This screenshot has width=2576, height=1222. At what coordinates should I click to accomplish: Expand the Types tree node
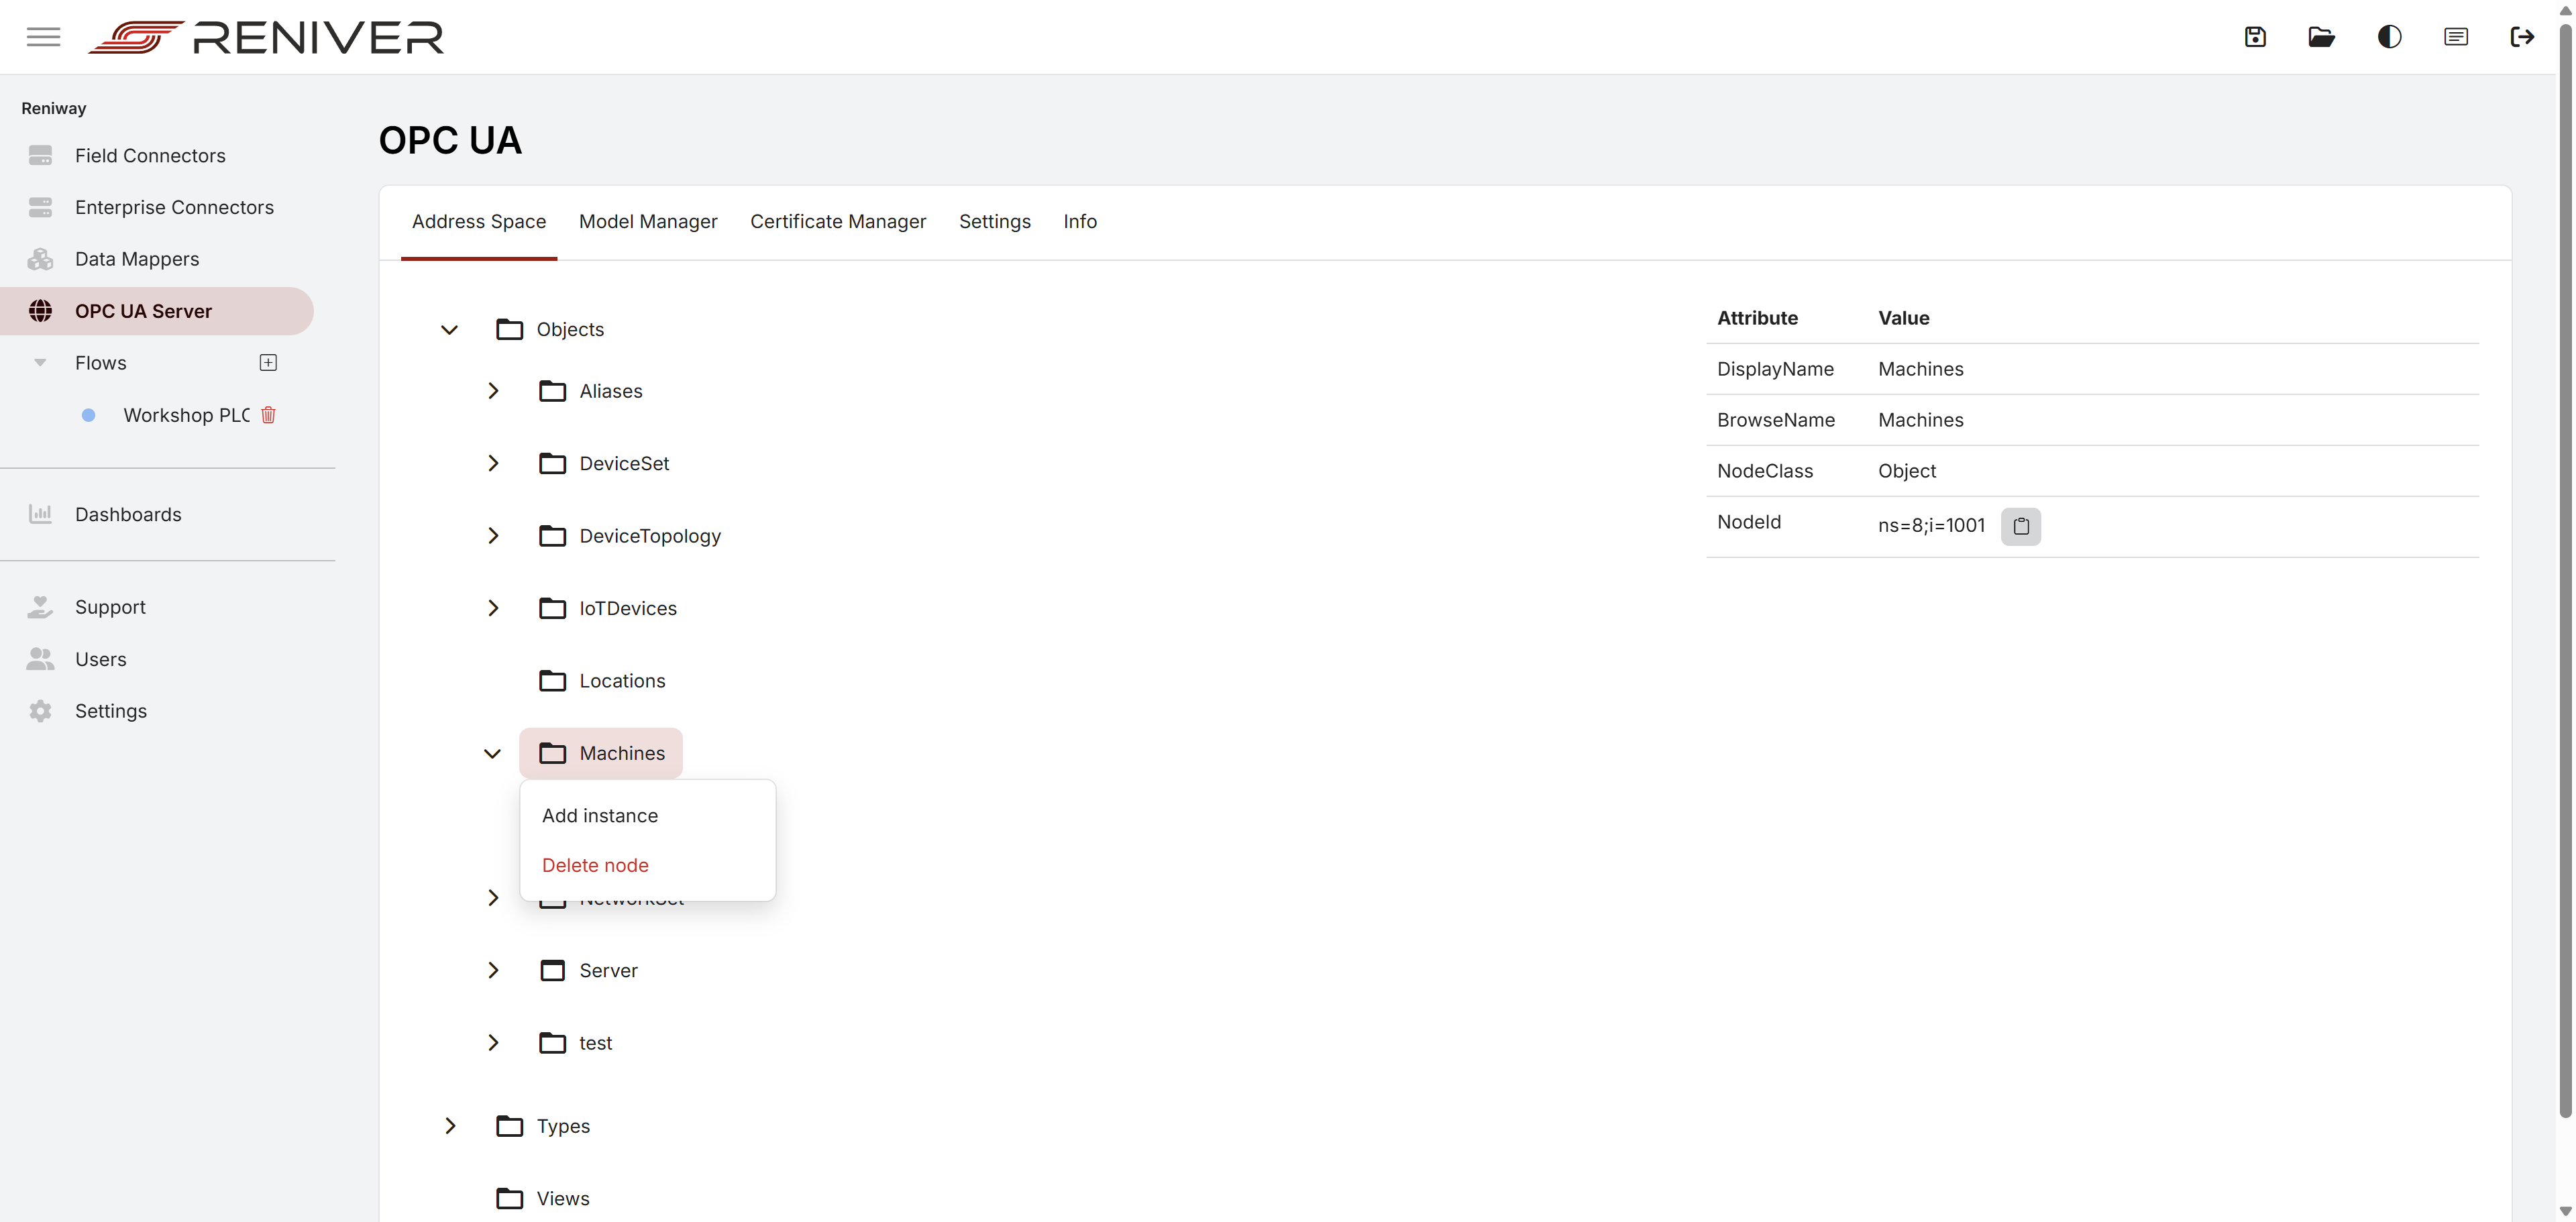449,1125
